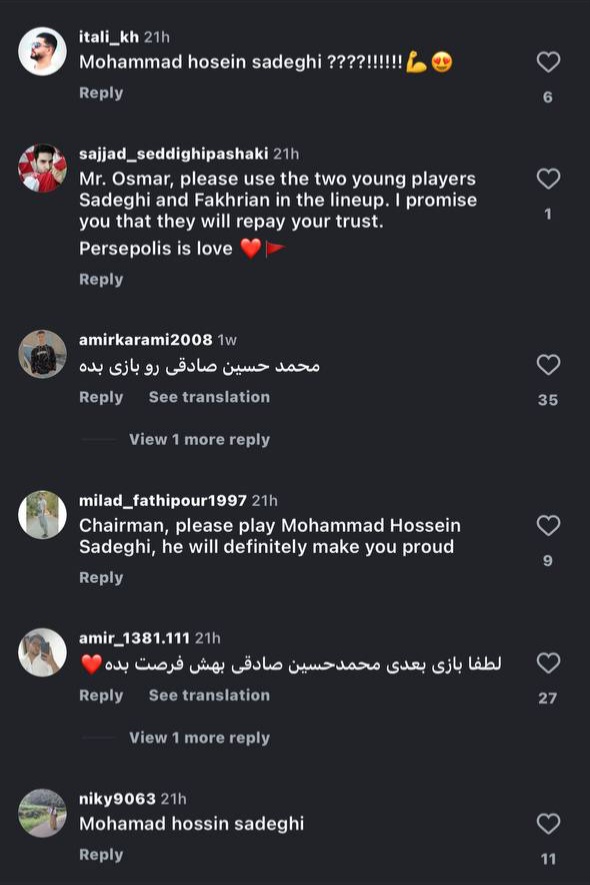Like itali_kh's comment using the heart icon
Screen dimensions: 590x885
coord(547,61)
